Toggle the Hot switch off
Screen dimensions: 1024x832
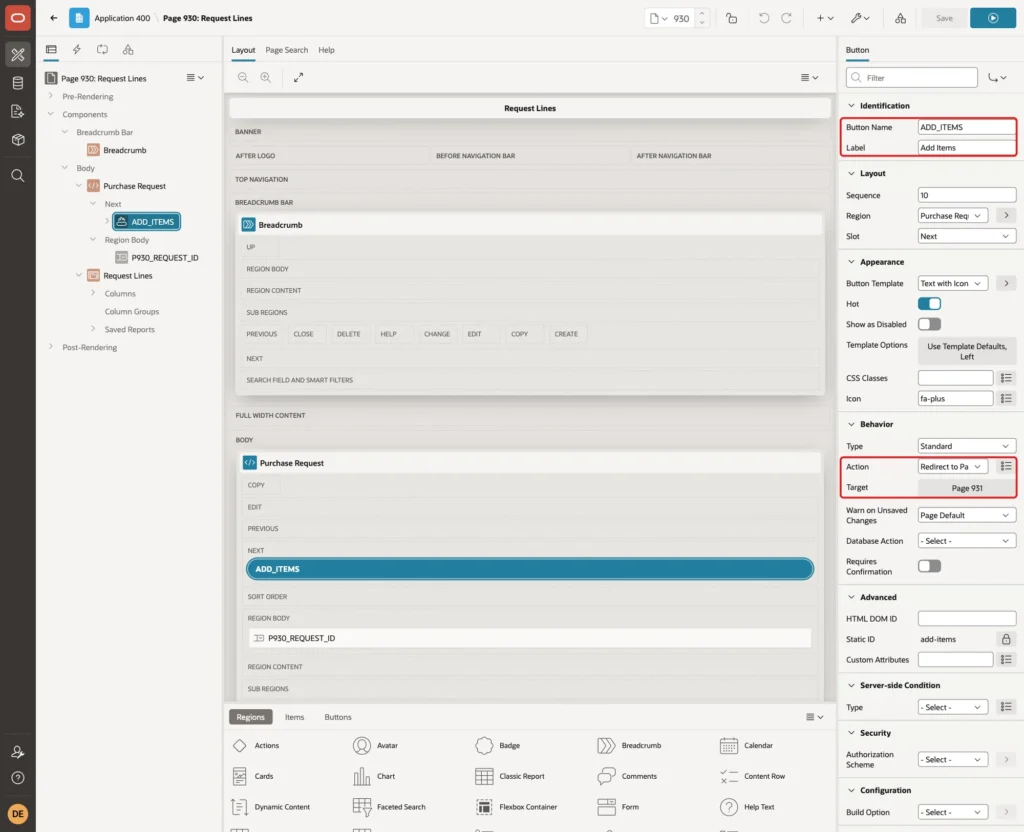click(x=929, y=304)
